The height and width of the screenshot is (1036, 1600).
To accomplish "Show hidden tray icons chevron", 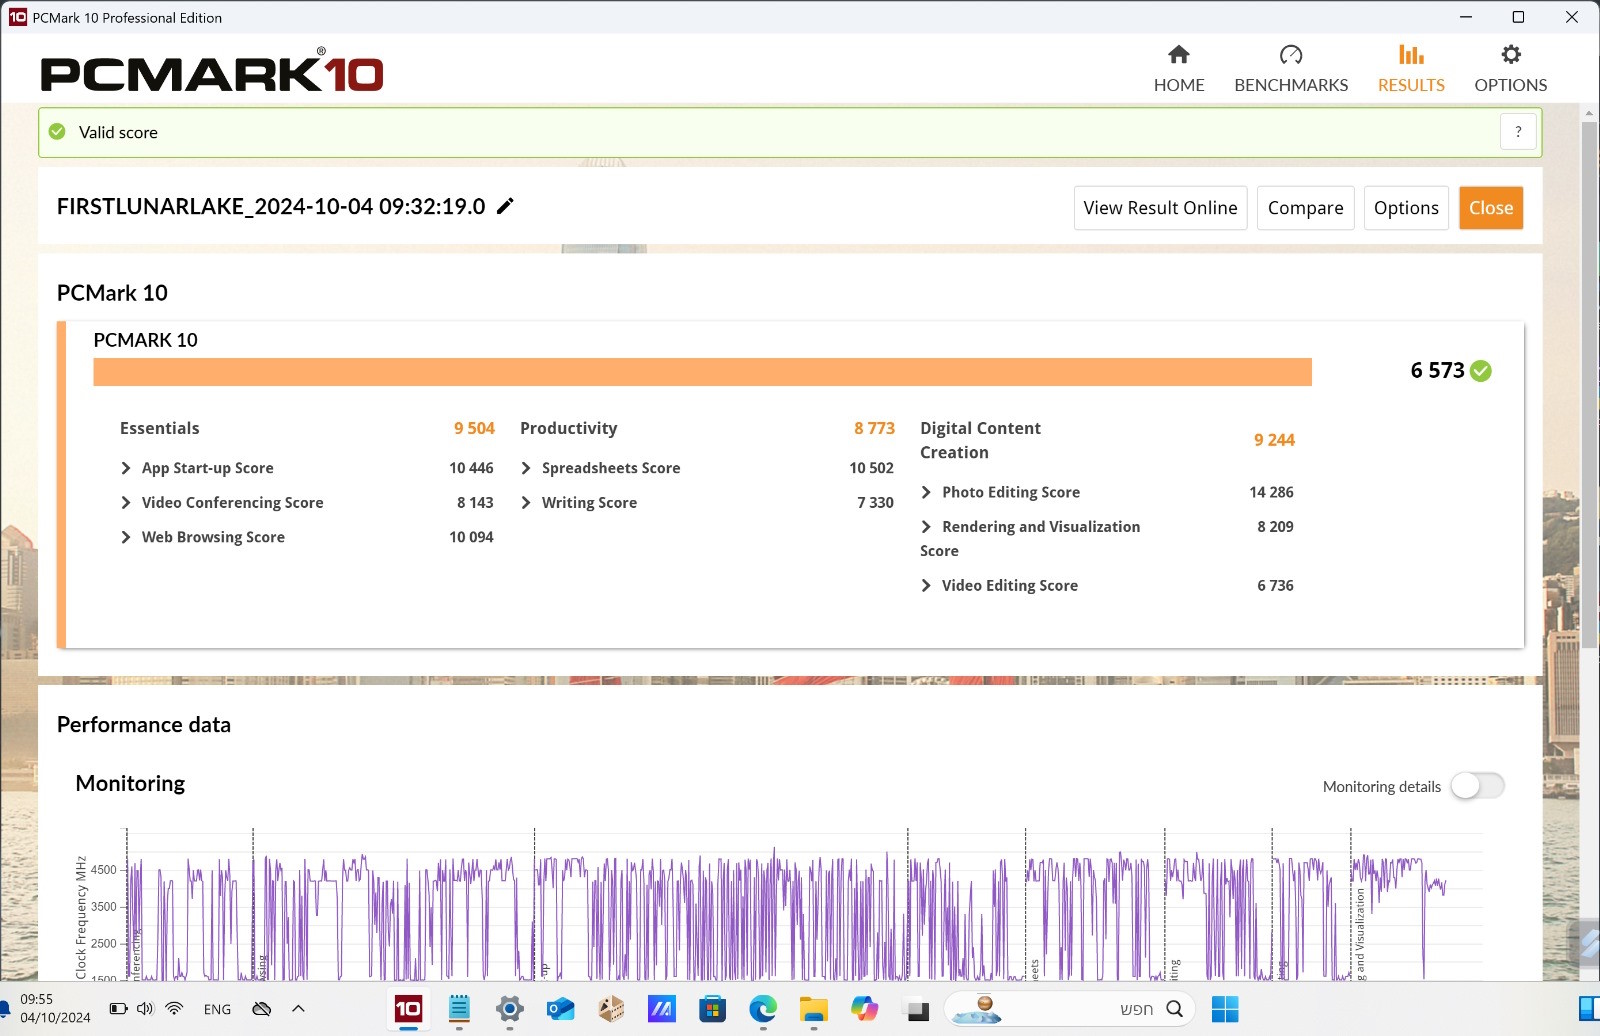I will coord(298,1009).
